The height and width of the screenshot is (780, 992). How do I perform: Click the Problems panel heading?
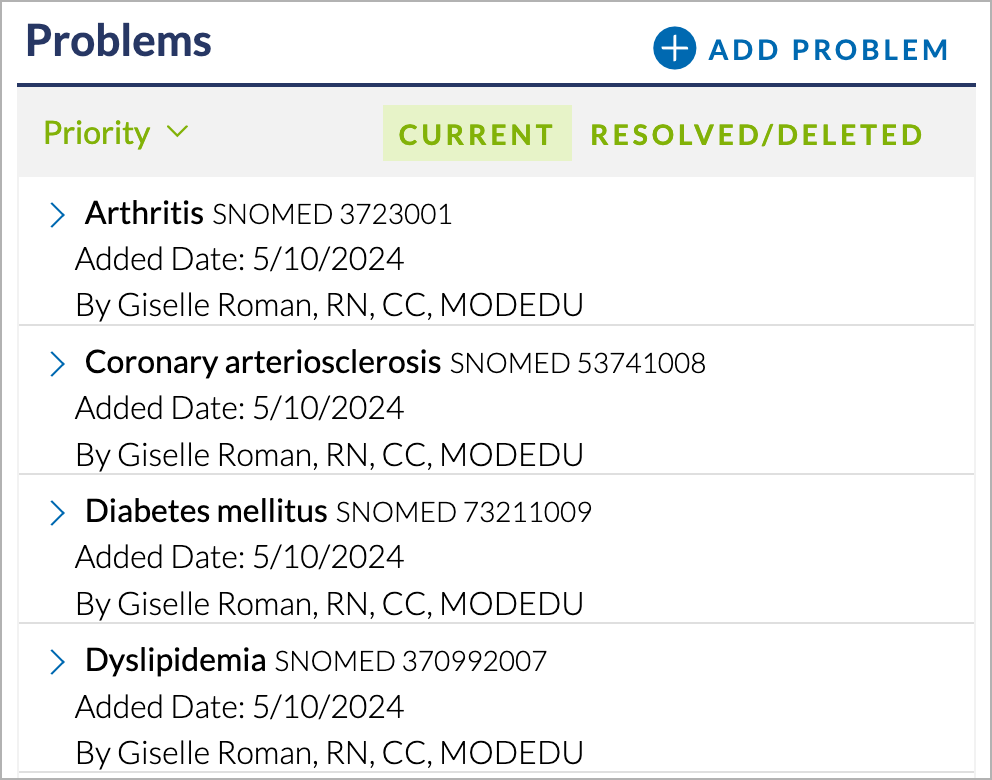(118, 42)
